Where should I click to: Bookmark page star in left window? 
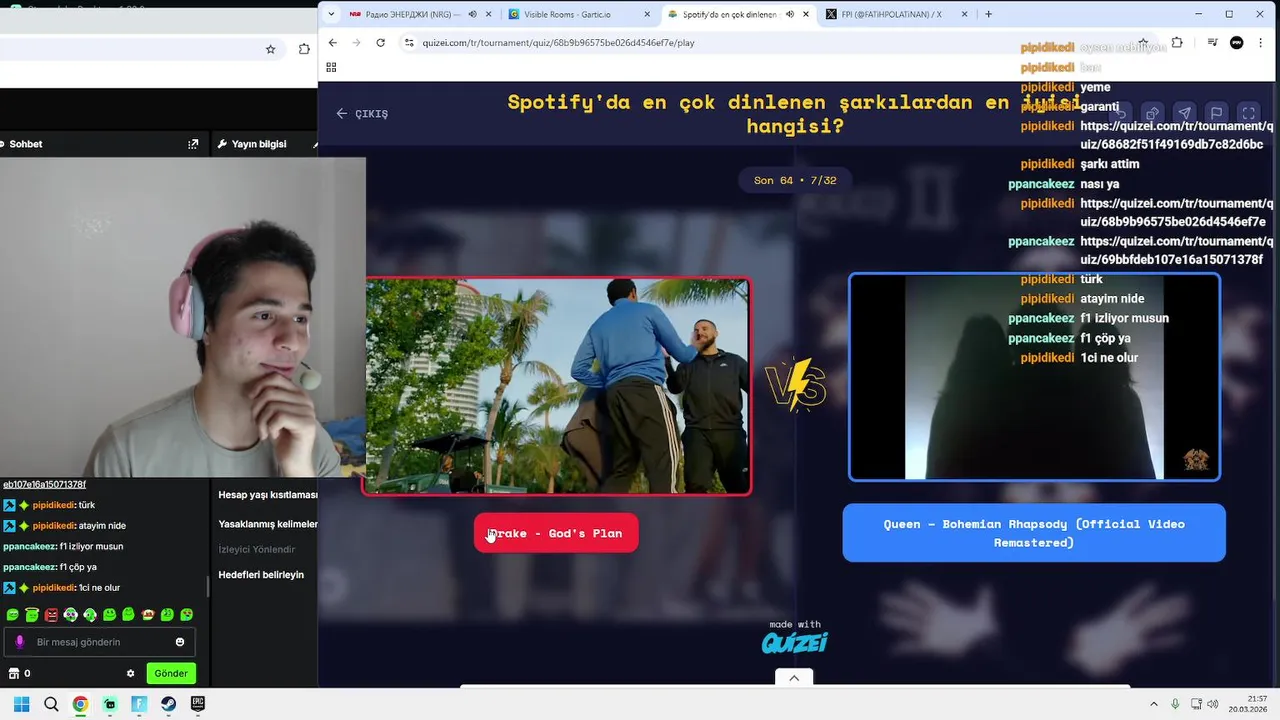(x=270, y=49)
